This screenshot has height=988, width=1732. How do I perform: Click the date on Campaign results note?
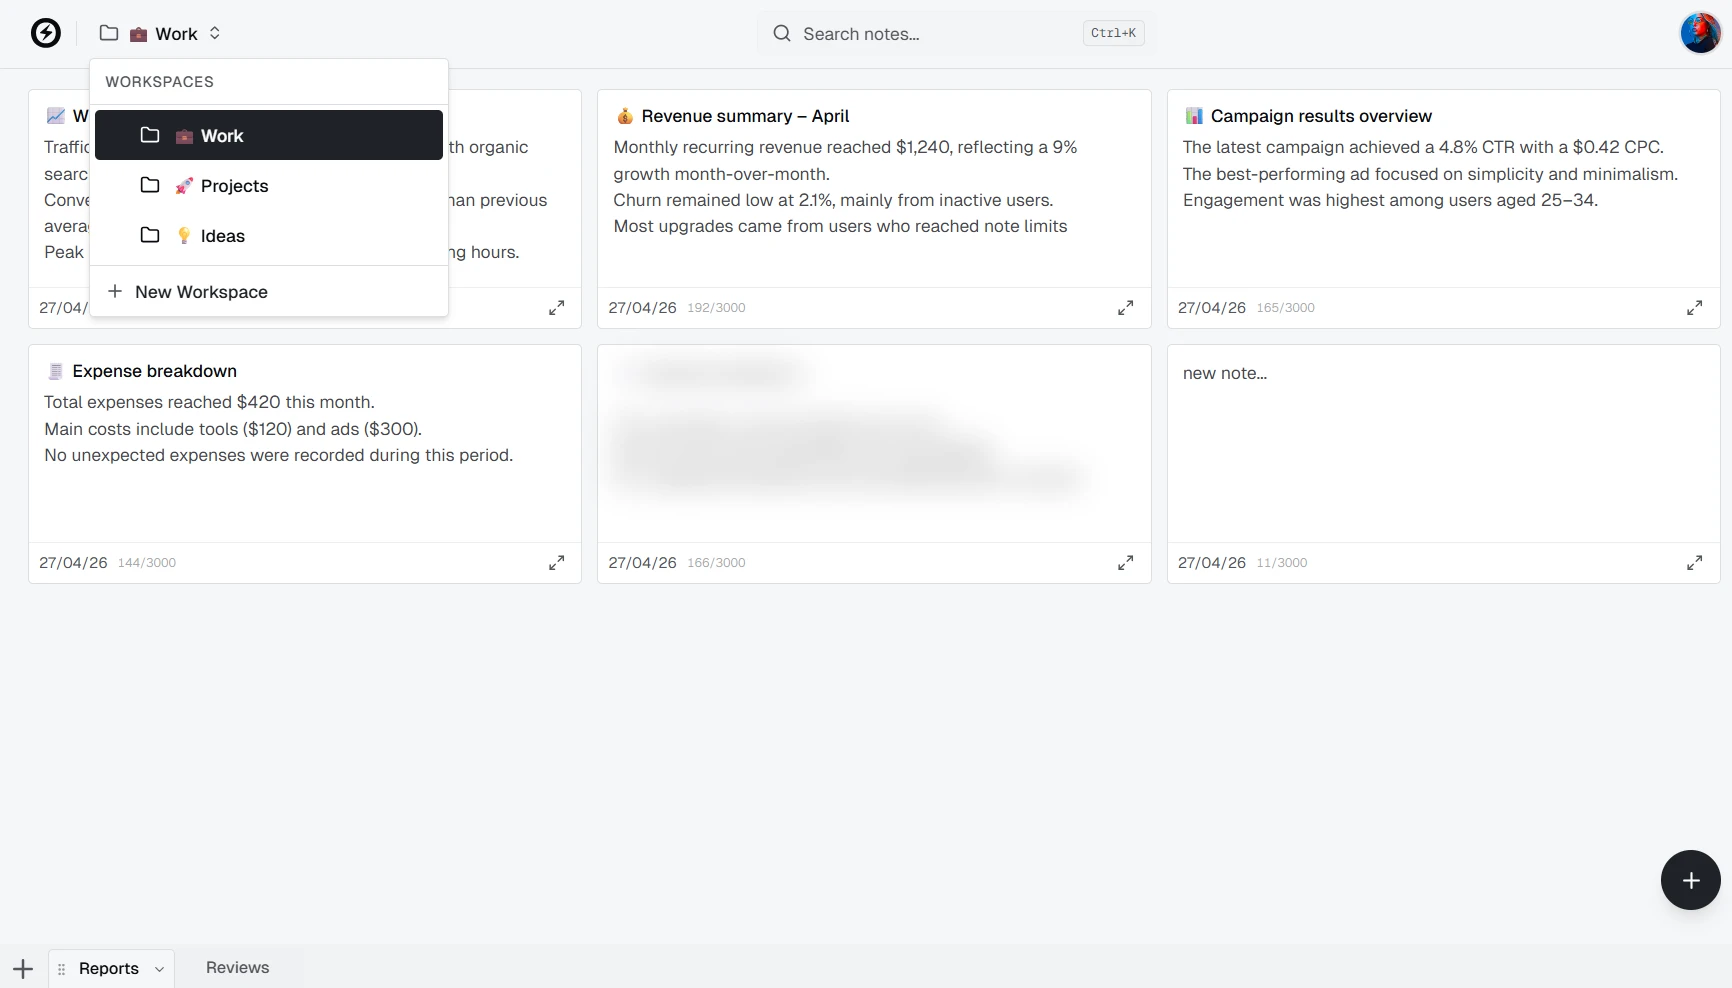(x=1212, y=308)
